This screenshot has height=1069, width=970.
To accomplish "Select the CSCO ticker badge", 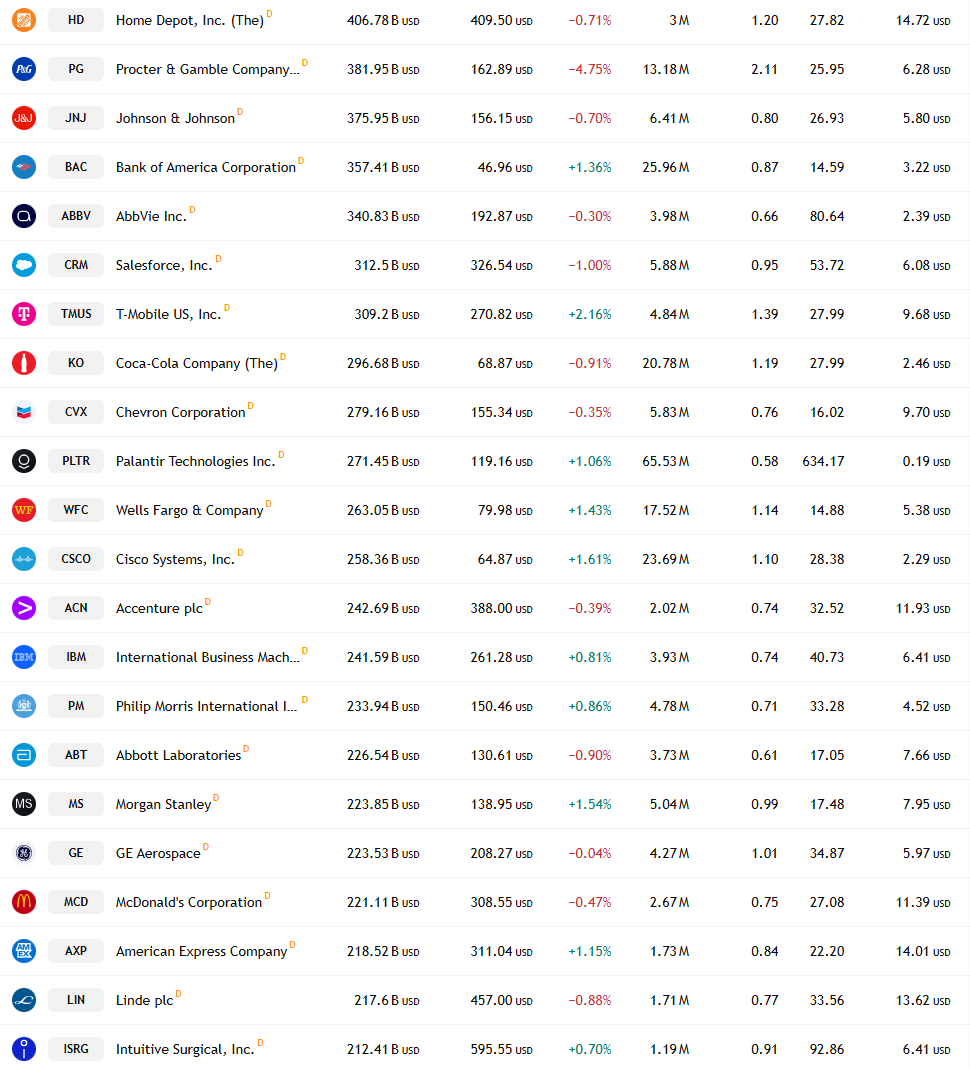I will coord(76,559).
